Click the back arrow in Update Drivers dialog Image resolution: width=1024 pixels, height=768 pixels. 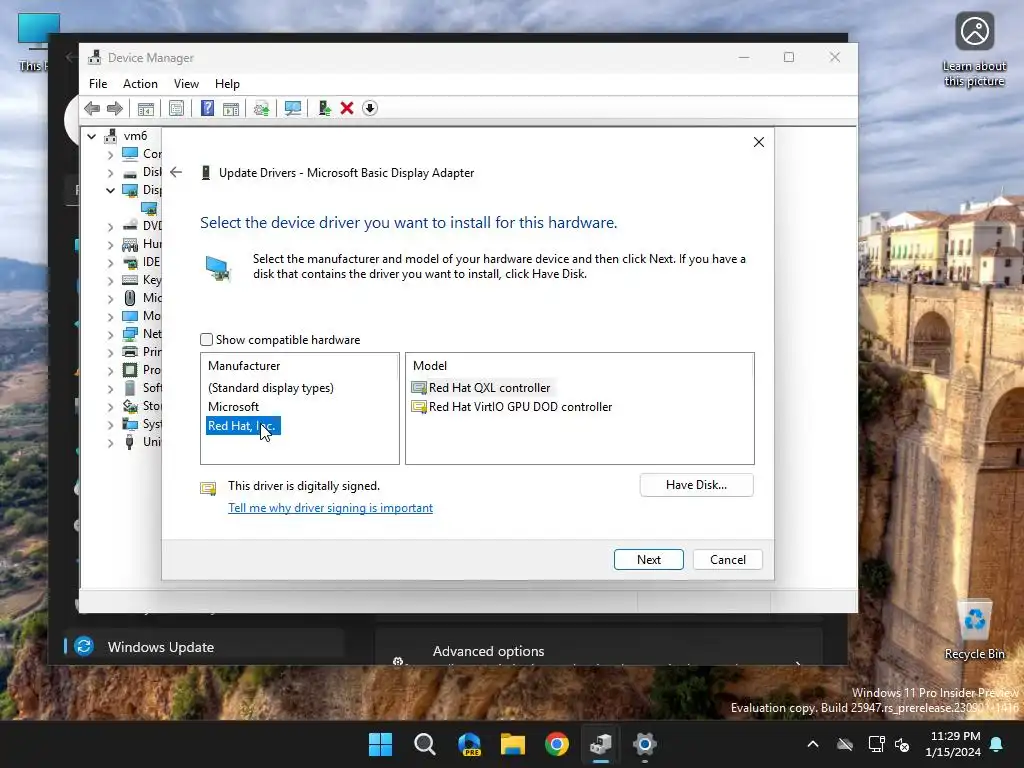point(176,172)
